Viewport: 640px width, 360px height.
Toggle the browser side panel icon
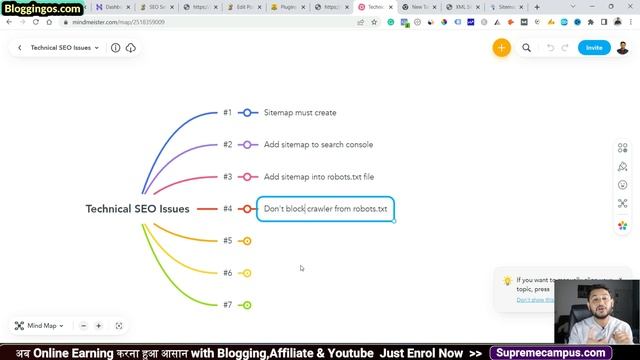604,22
